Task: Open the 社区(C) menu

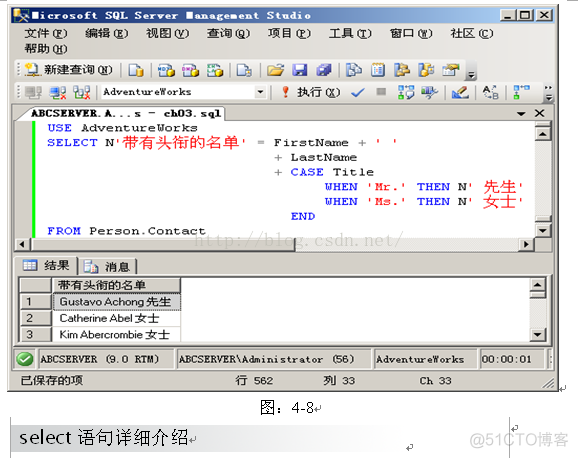Action: coord(471,34)
